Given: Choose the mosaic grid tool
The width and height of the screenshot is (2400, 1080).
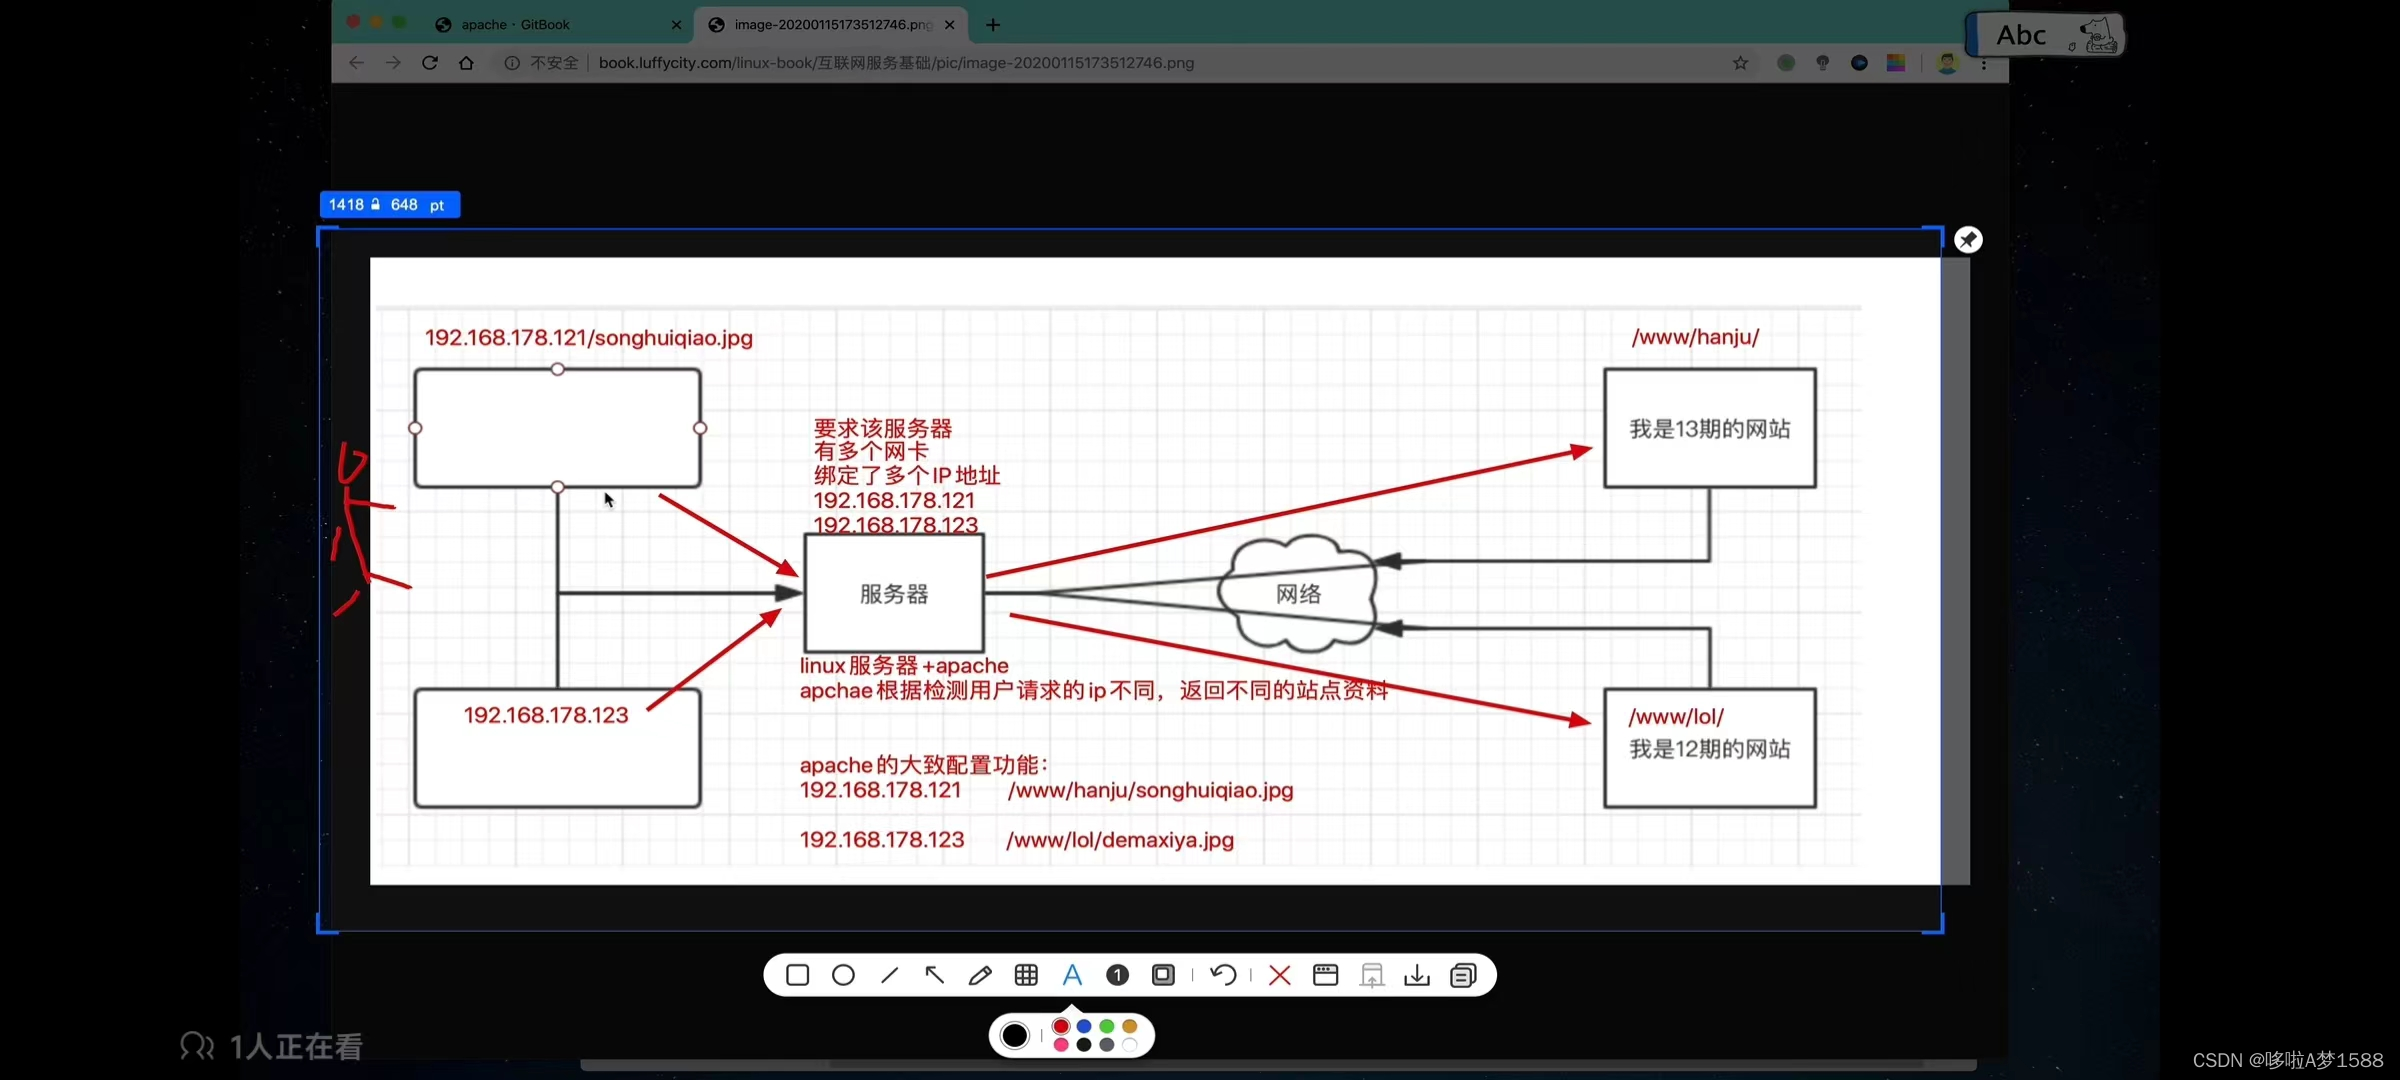Looking at the screenshot, I should [1026, 975].
